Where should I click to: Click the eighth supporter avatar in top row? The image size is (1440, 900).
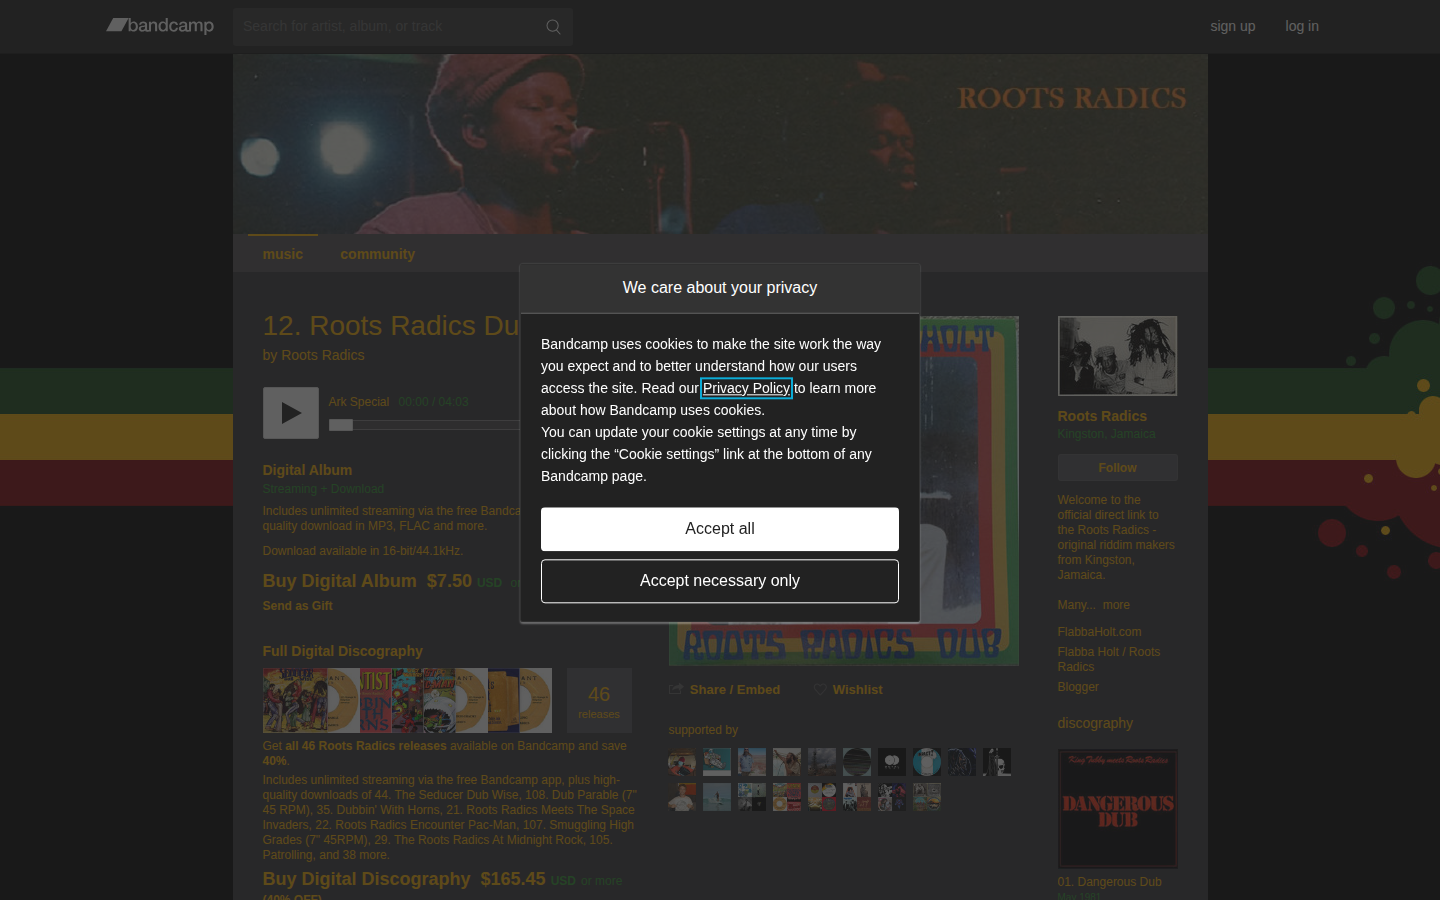(x=927, y=762)
